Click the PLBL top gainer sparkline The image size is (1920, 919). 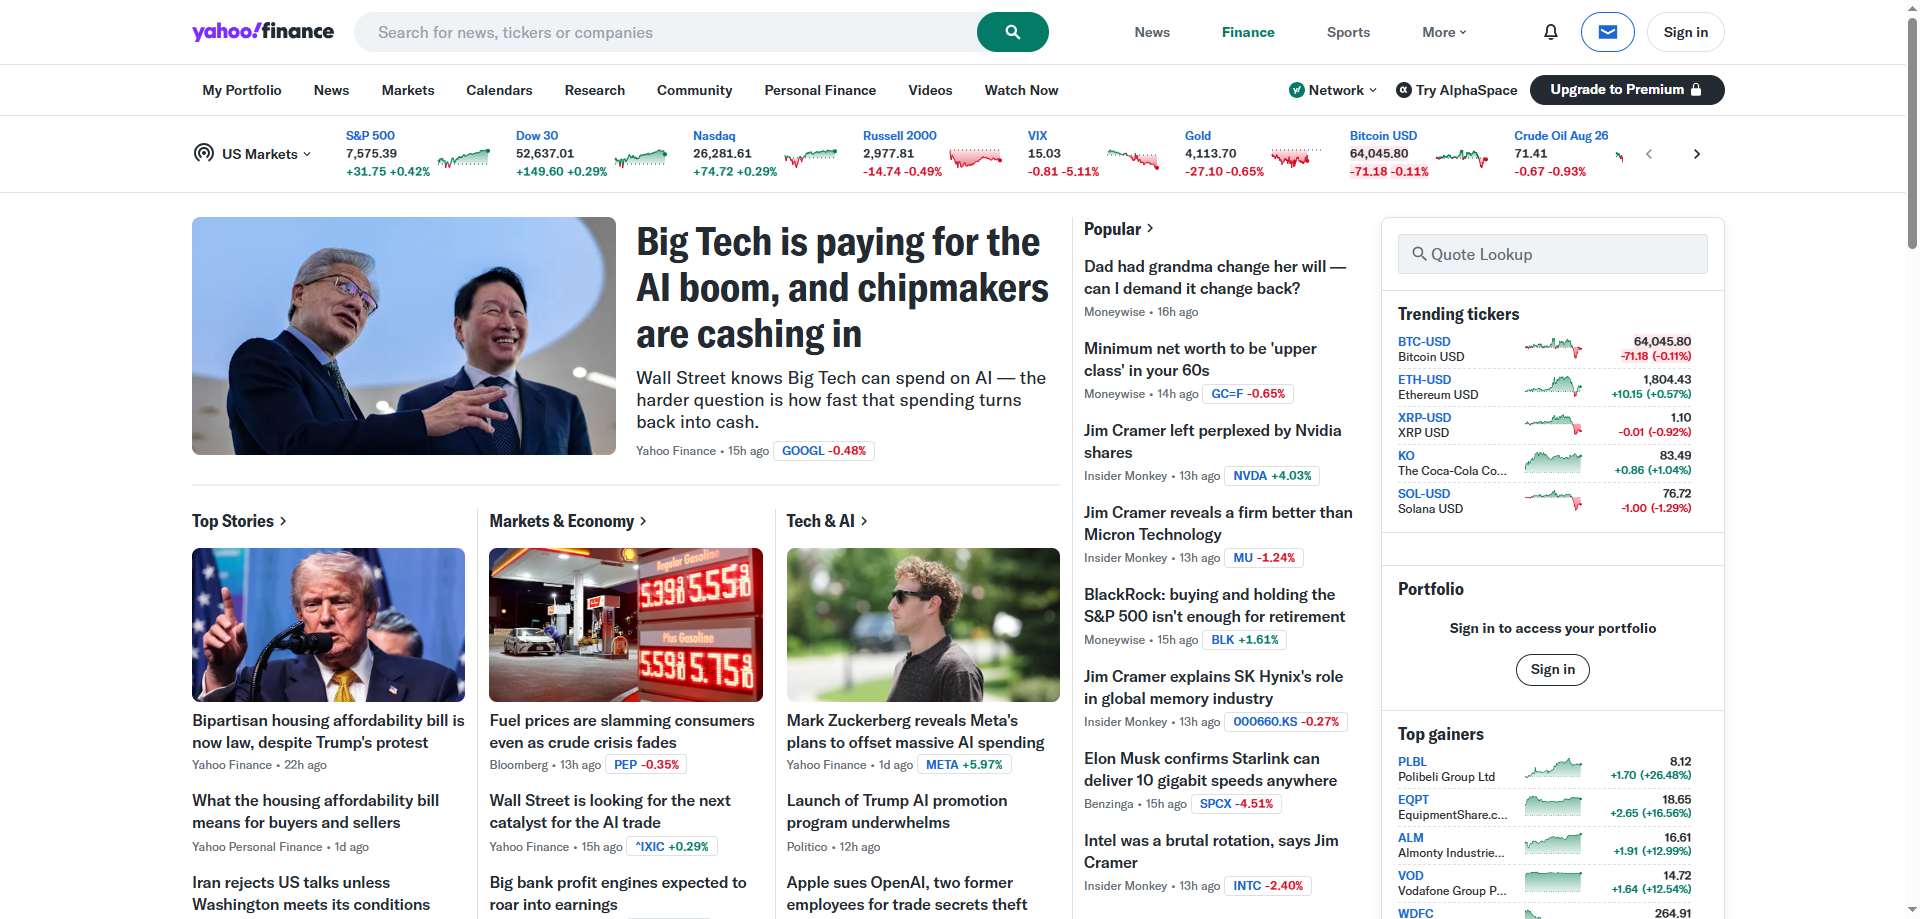(1553, 768)
